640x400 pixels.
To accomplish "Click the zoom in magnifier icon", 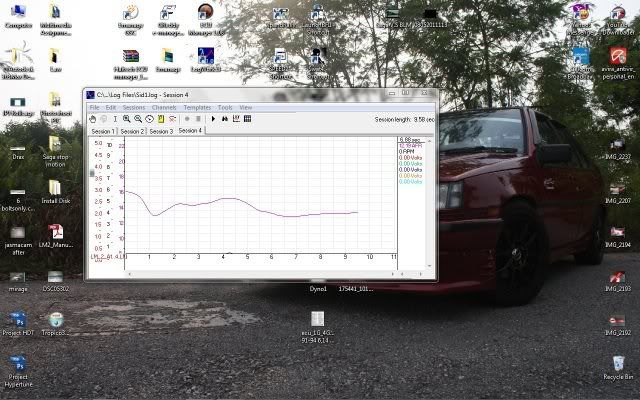I will click(127, 118).
